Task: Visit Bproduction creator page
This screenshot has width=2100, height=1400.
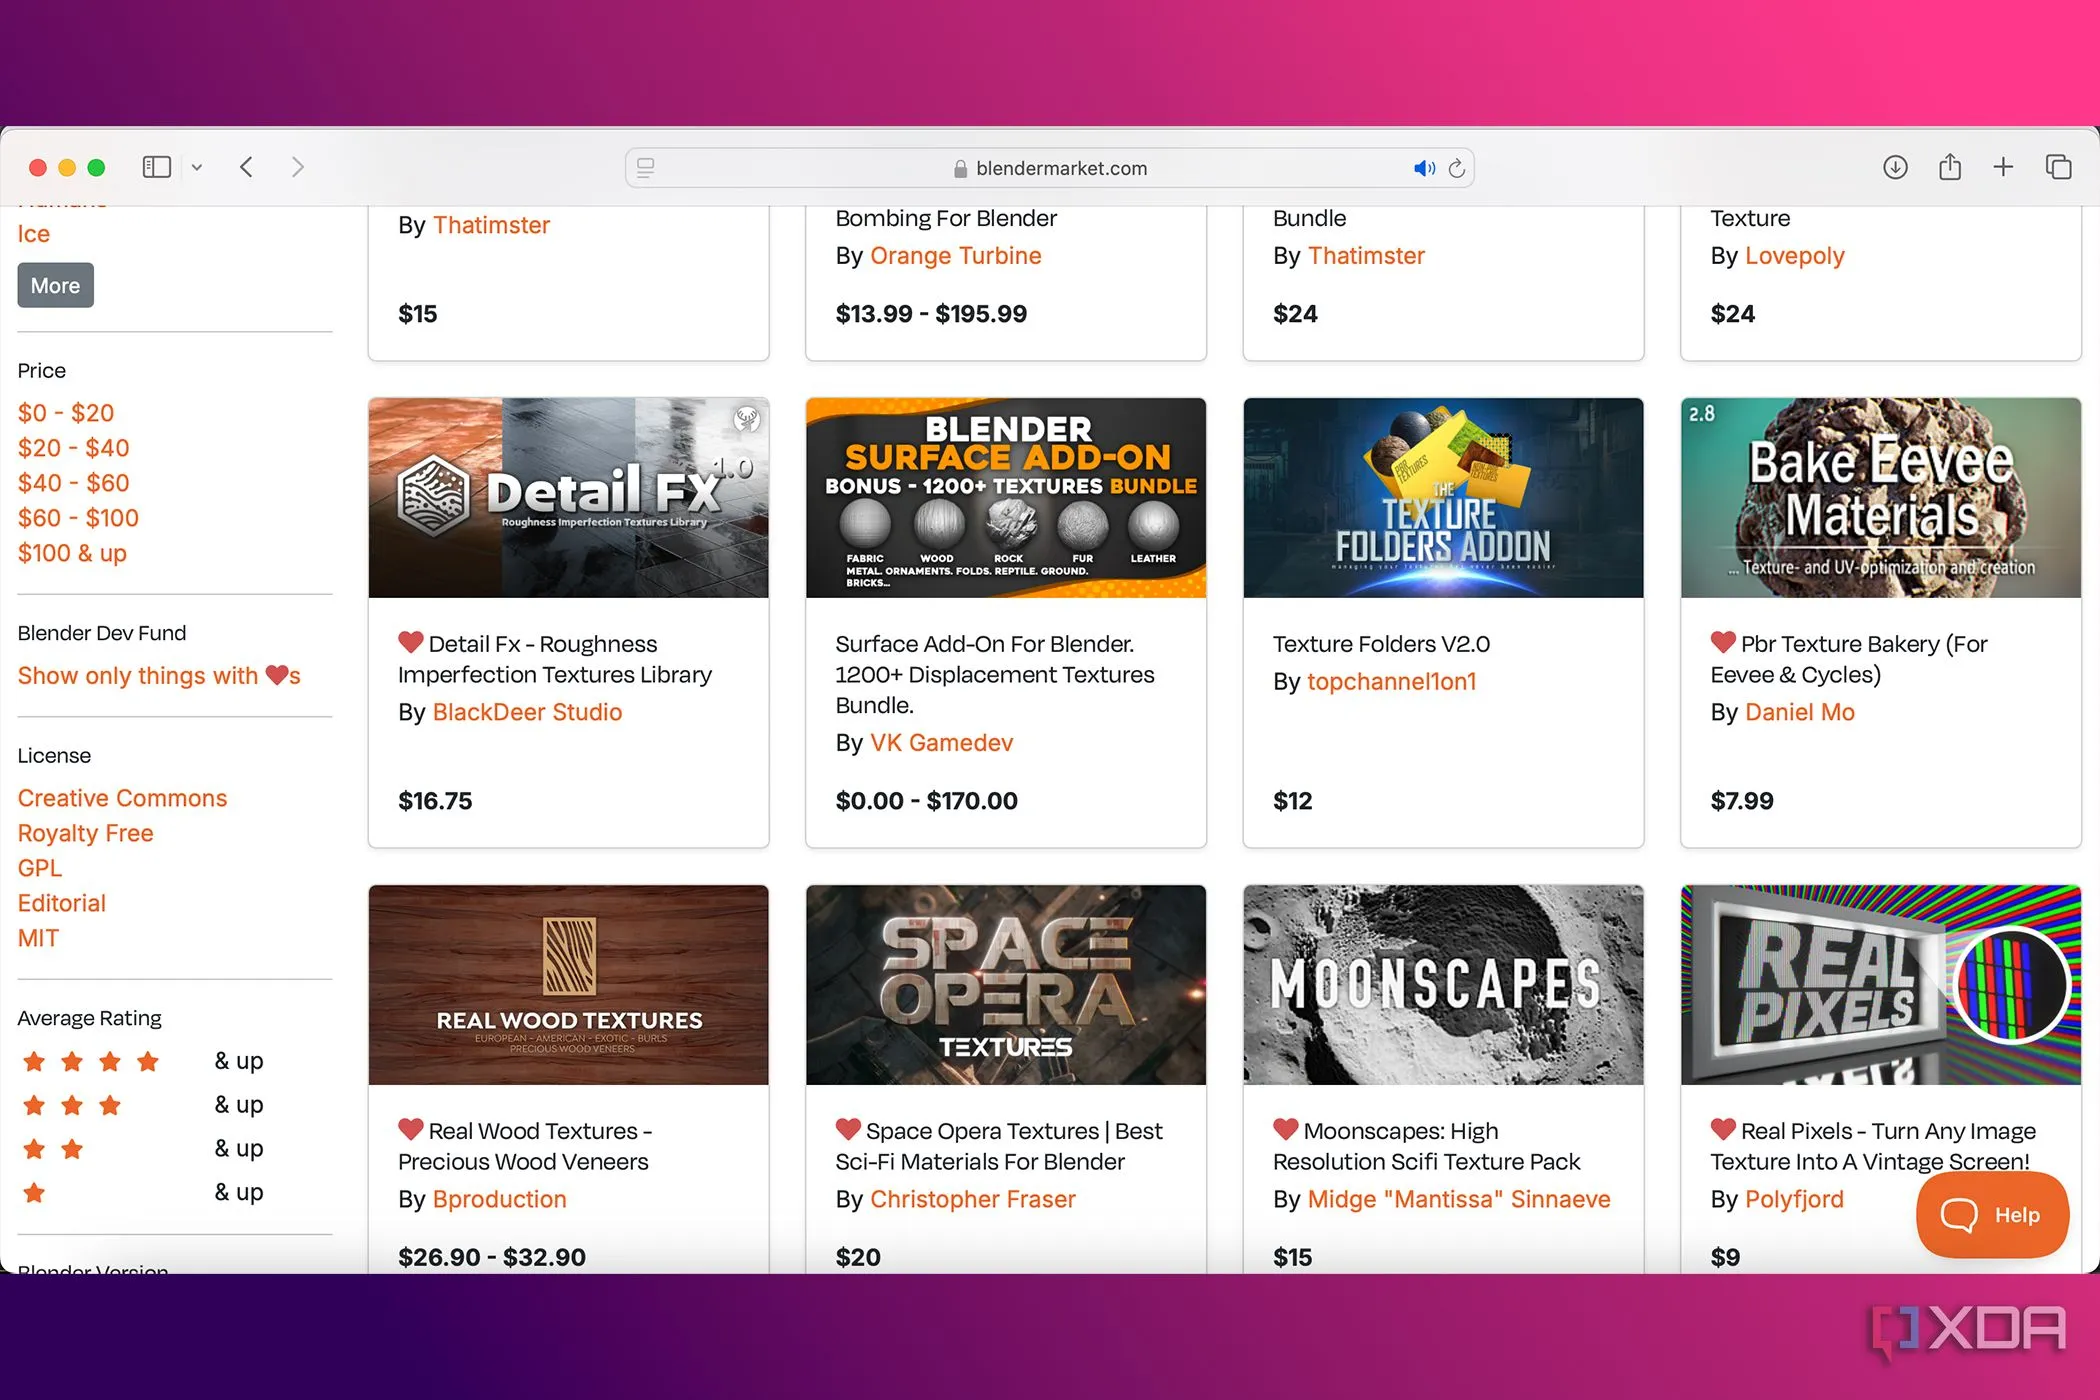Action: [499, 1199]
